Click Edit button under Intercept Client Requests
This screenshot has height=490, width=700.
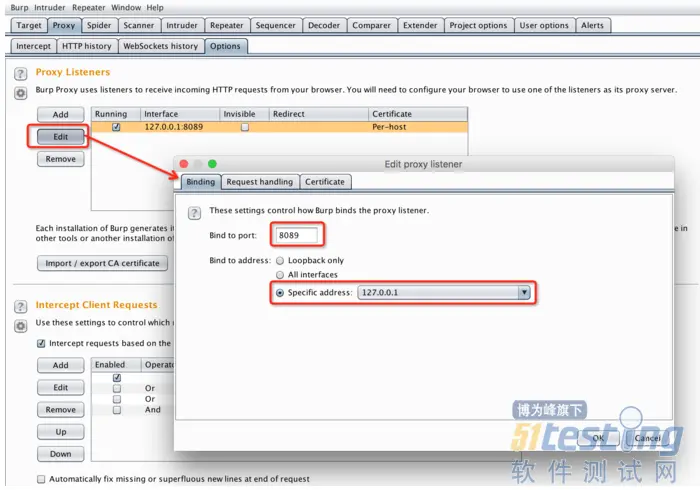(x=61, y=387)
